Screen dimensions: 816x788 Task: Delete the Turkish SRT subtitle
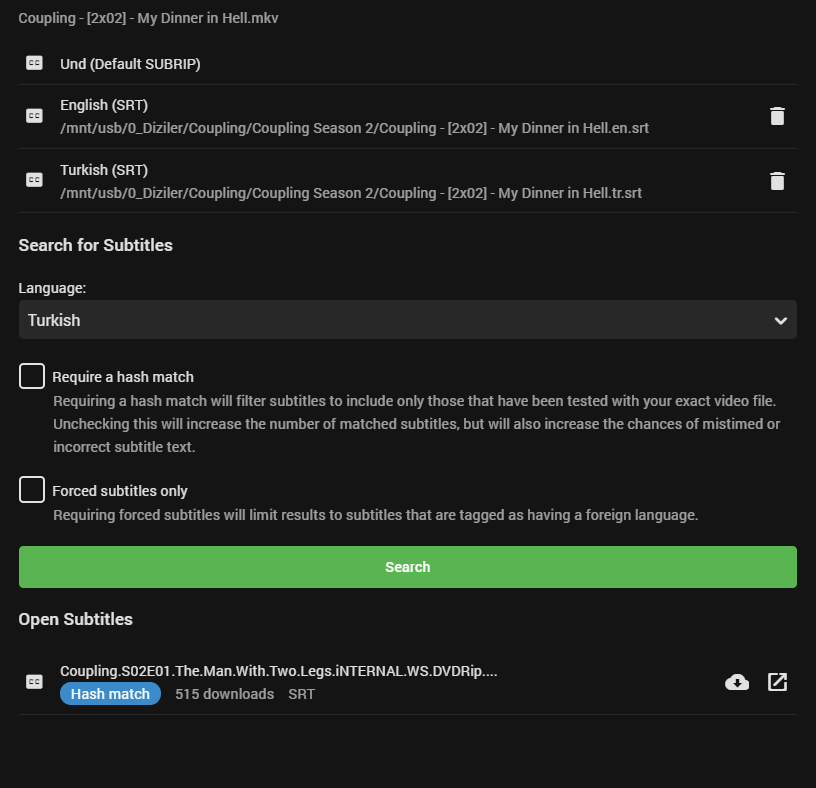click(777, 181)
